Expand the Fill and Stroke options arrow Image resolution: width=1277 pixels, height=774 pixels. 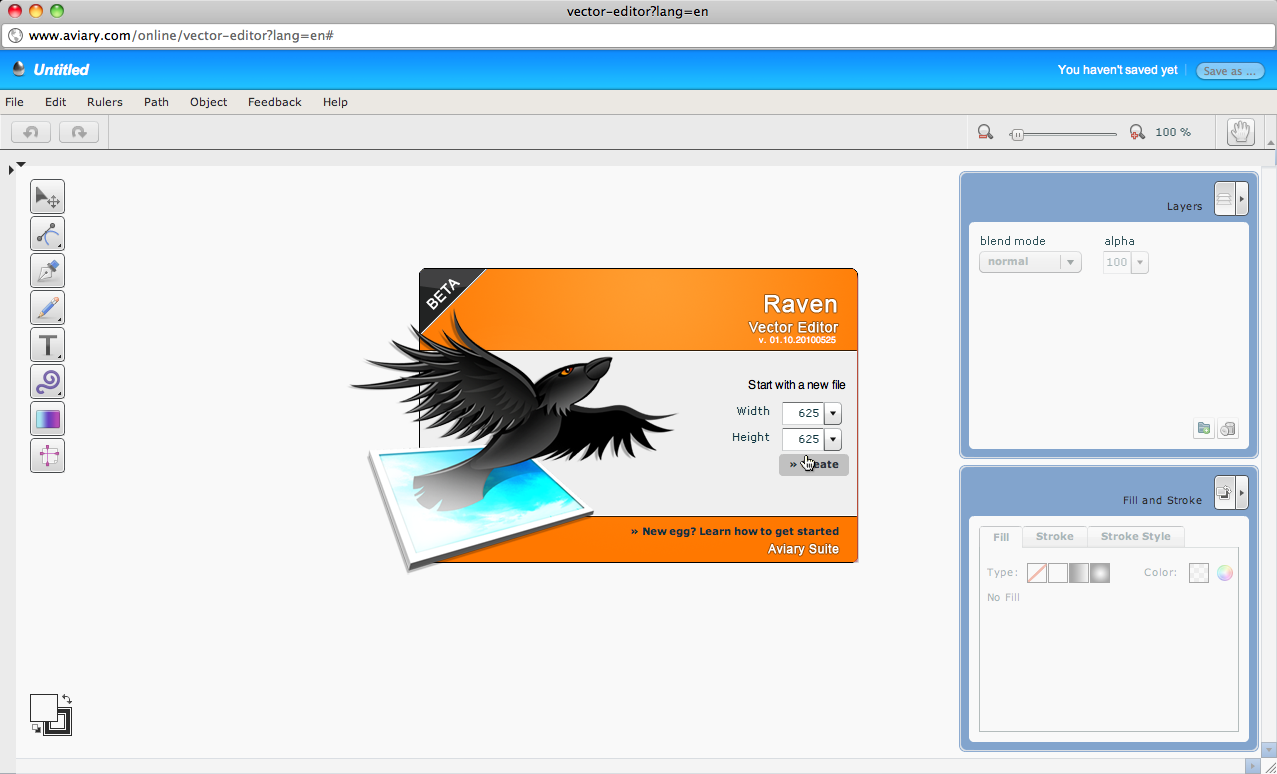1242,492
